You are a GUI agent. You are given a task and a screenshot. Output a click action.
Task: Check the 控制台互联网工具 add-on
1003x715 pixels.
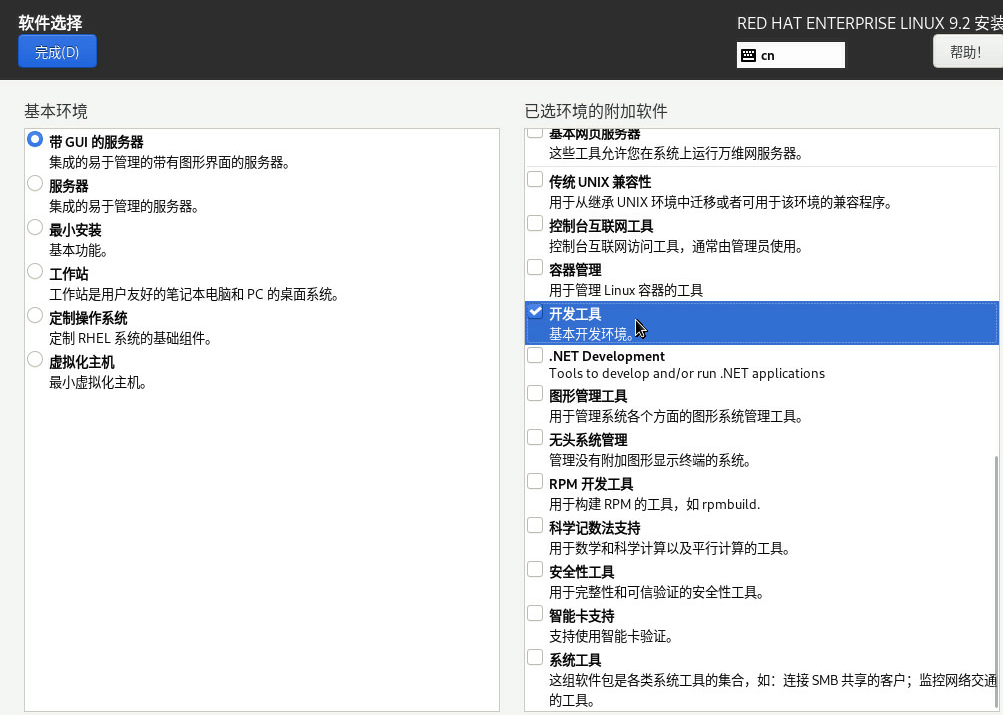point(535,224)
